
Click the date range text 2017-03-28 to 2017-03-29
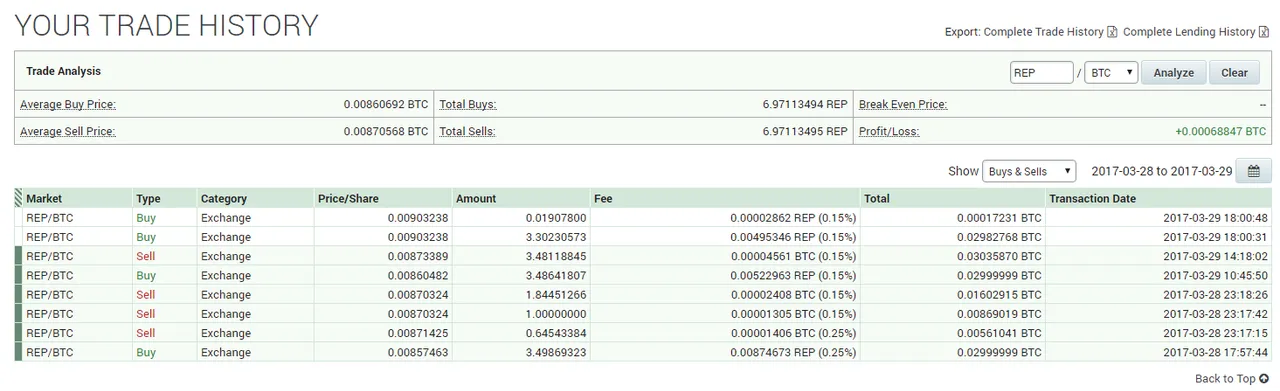click(1162, 171)
